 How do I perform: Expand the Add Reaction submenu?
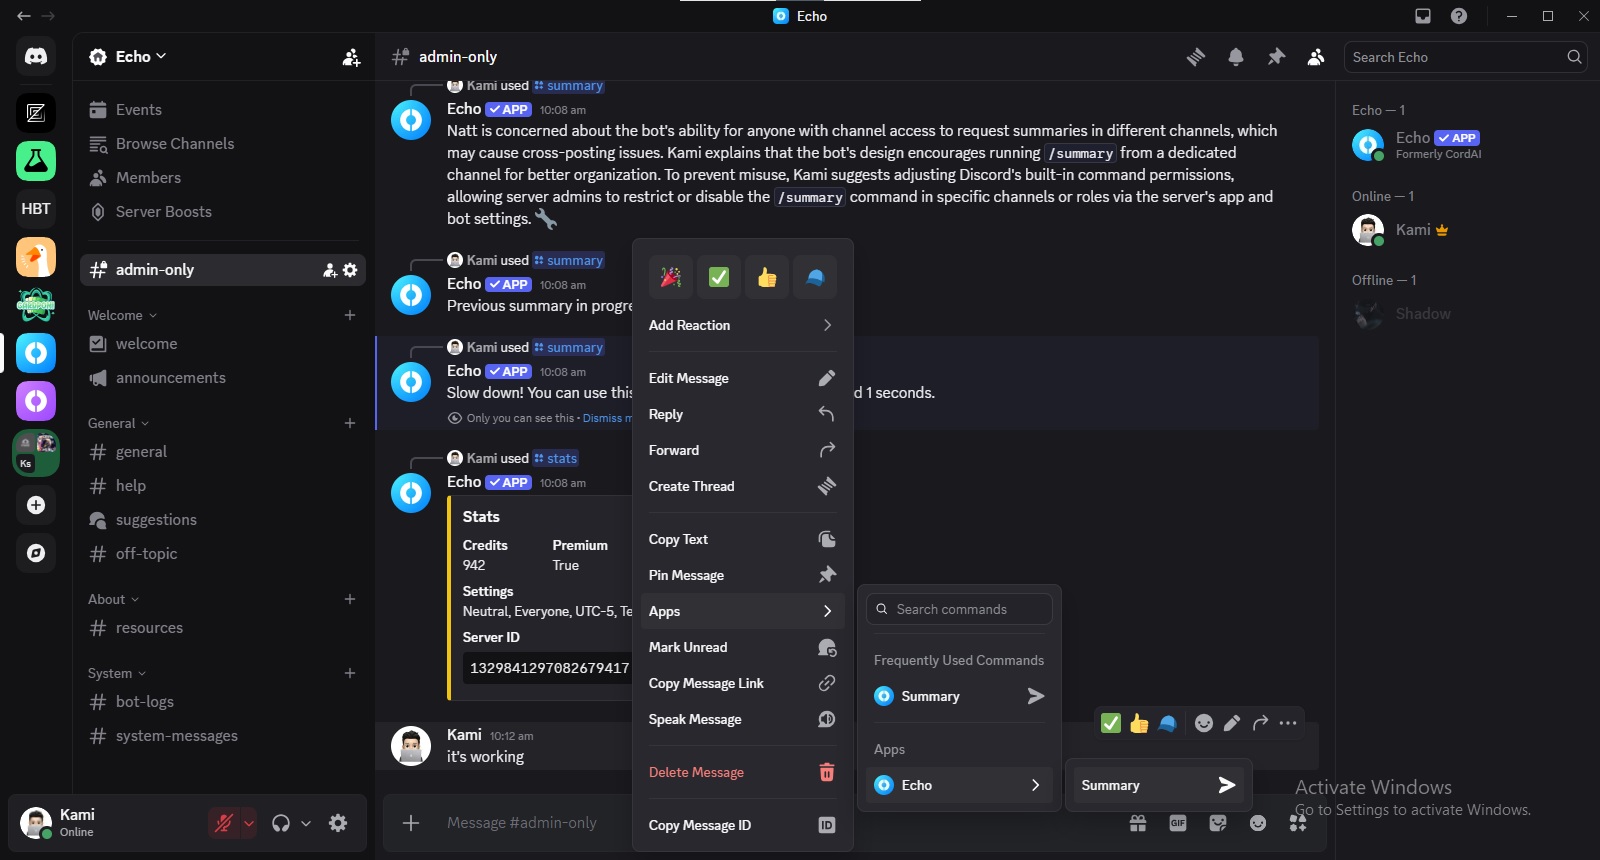click(741, 325)
